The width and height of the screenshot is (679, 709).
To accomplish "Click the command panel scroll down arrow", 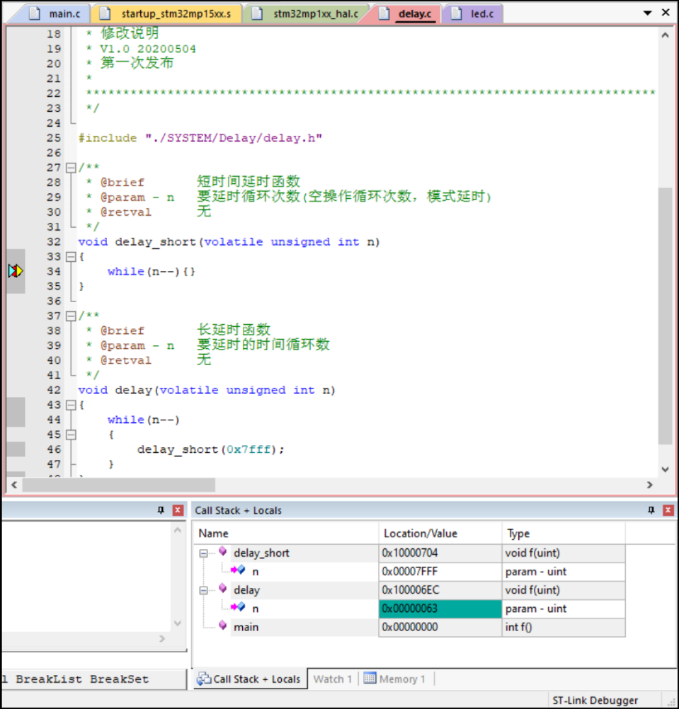I will coord(178,623).
